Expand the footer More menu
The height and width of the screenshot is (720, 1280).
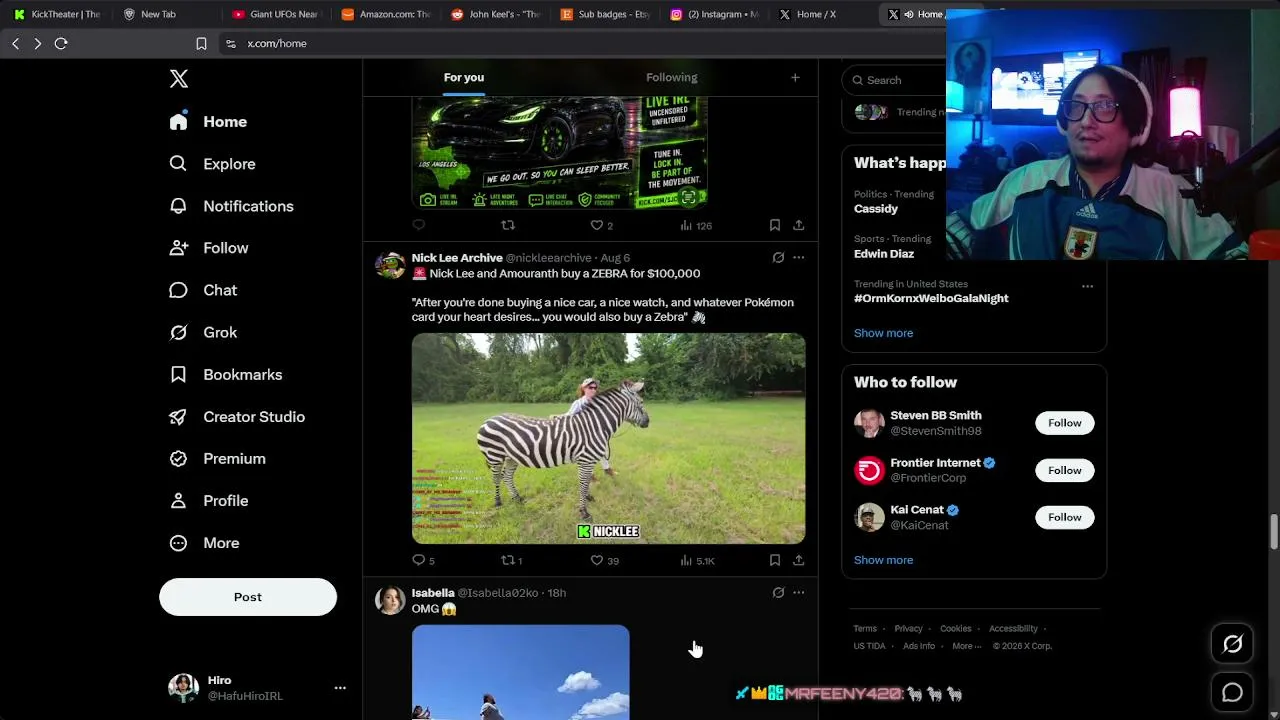tap(967, 646)
